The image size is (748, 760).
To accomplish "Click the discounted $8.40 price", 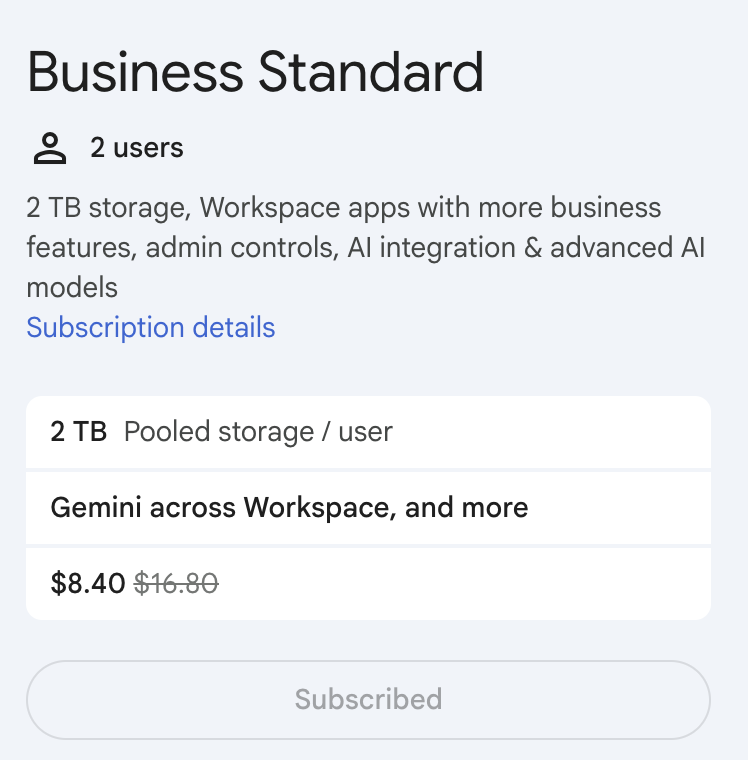I will tap(88, 583).
